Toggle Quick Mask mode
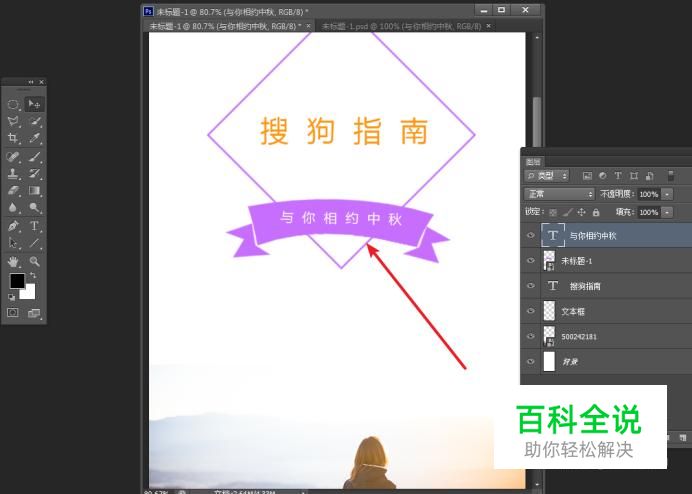This screenshot has width=692, height=494. pyautogui.click(x=13, y=313)
